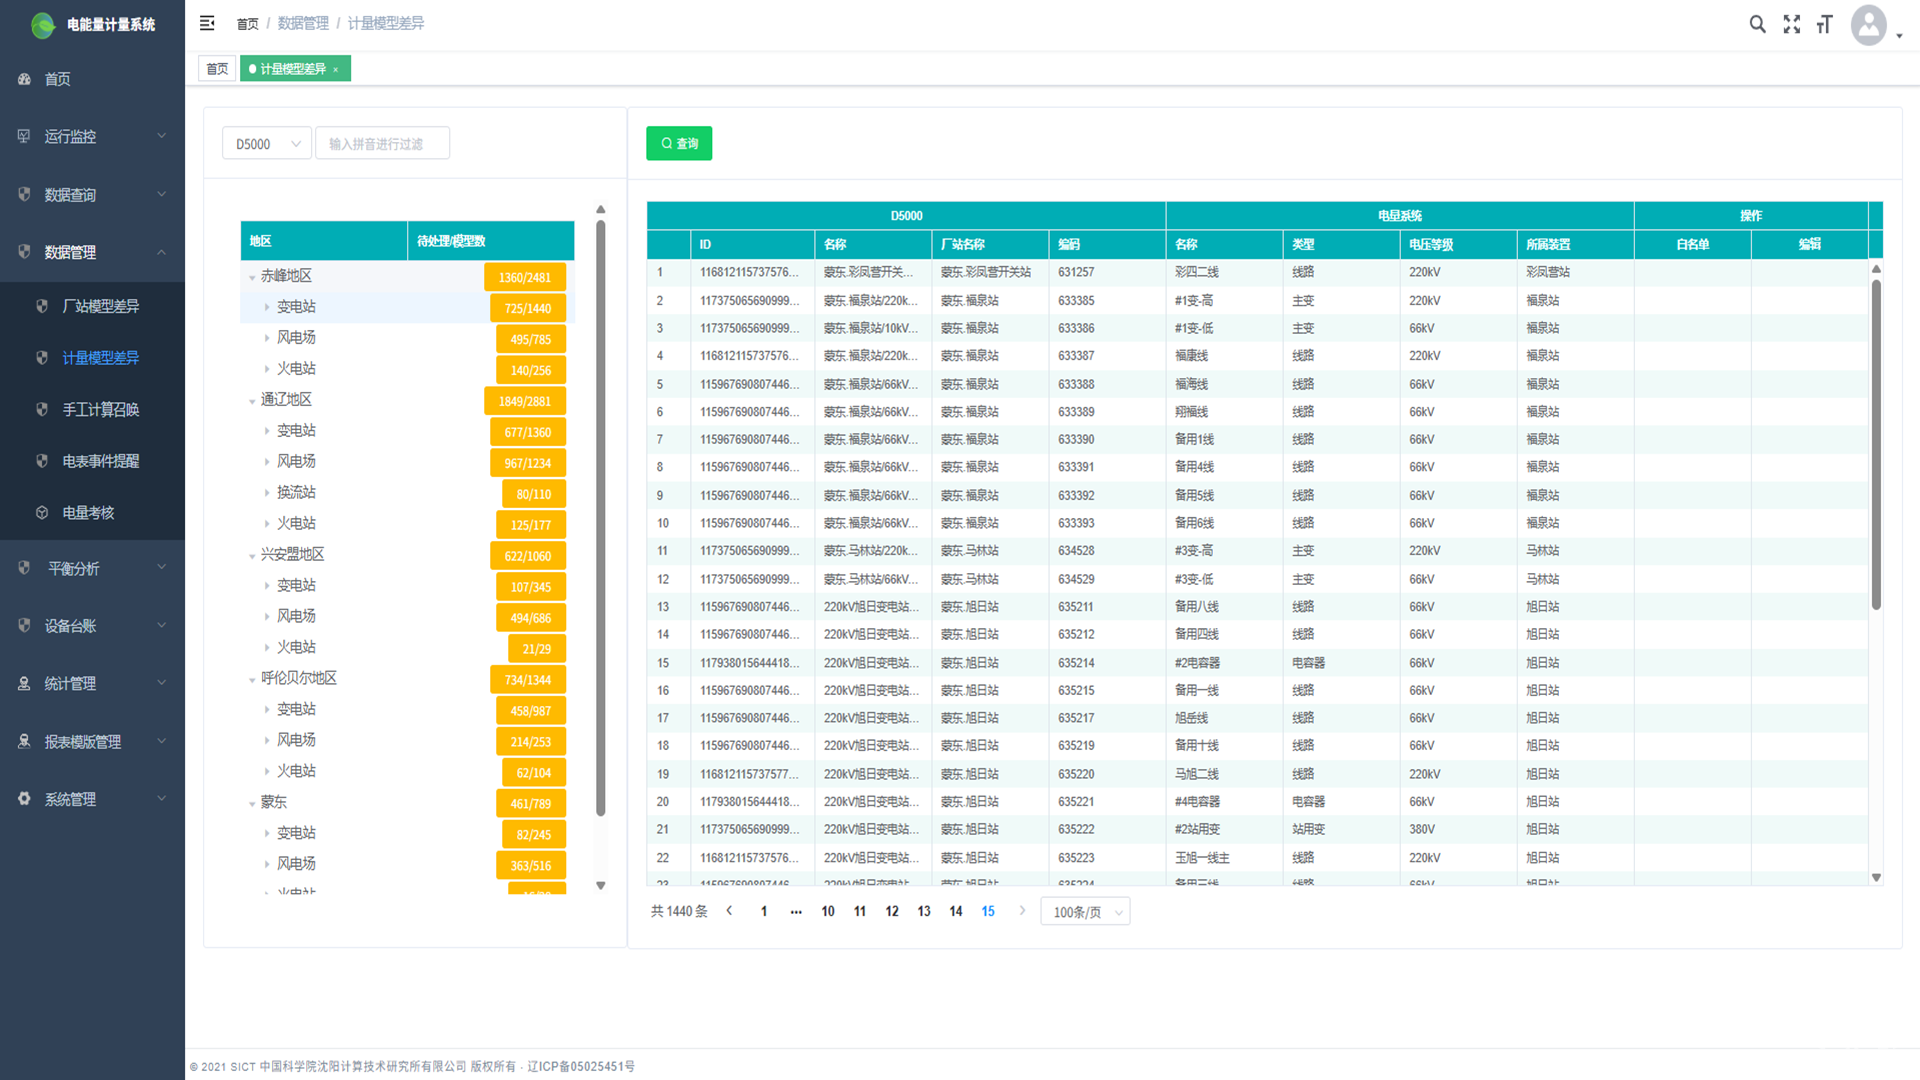Open the user avatar menu
The height and width of the screenshot is (1080, 1920).
coord(1869,25)
